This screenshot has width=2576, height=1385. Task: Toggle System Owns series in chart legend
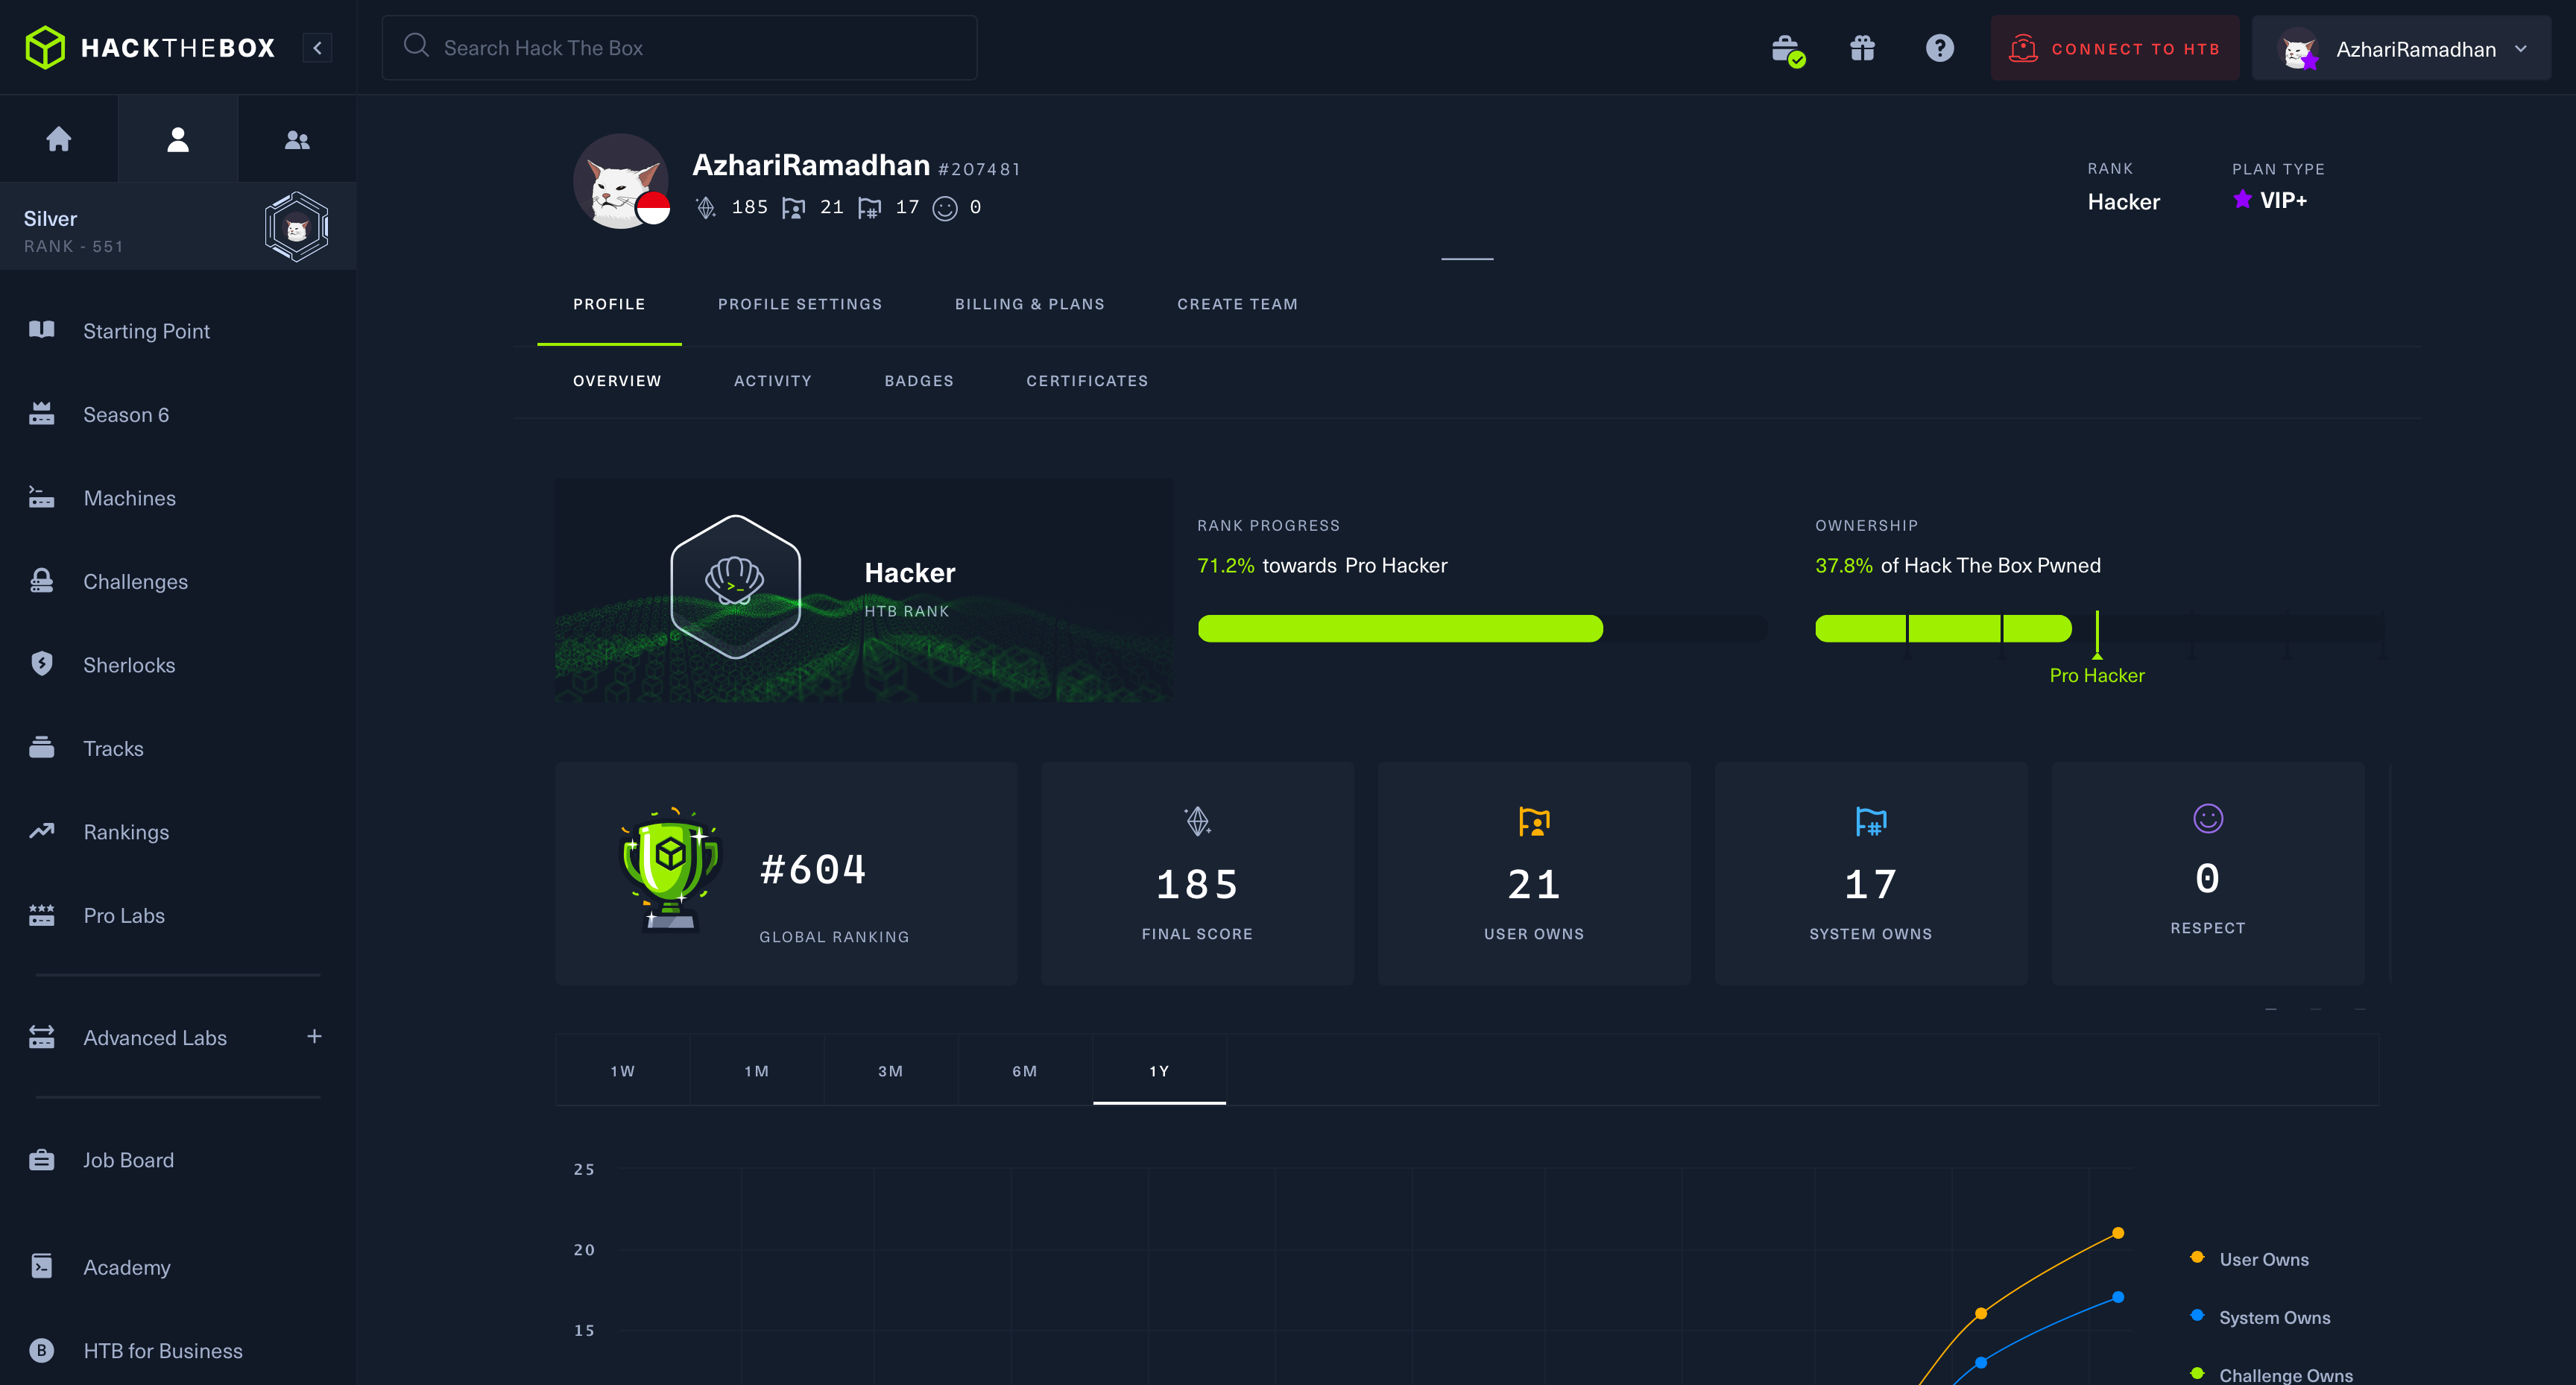[2260, 1317]
